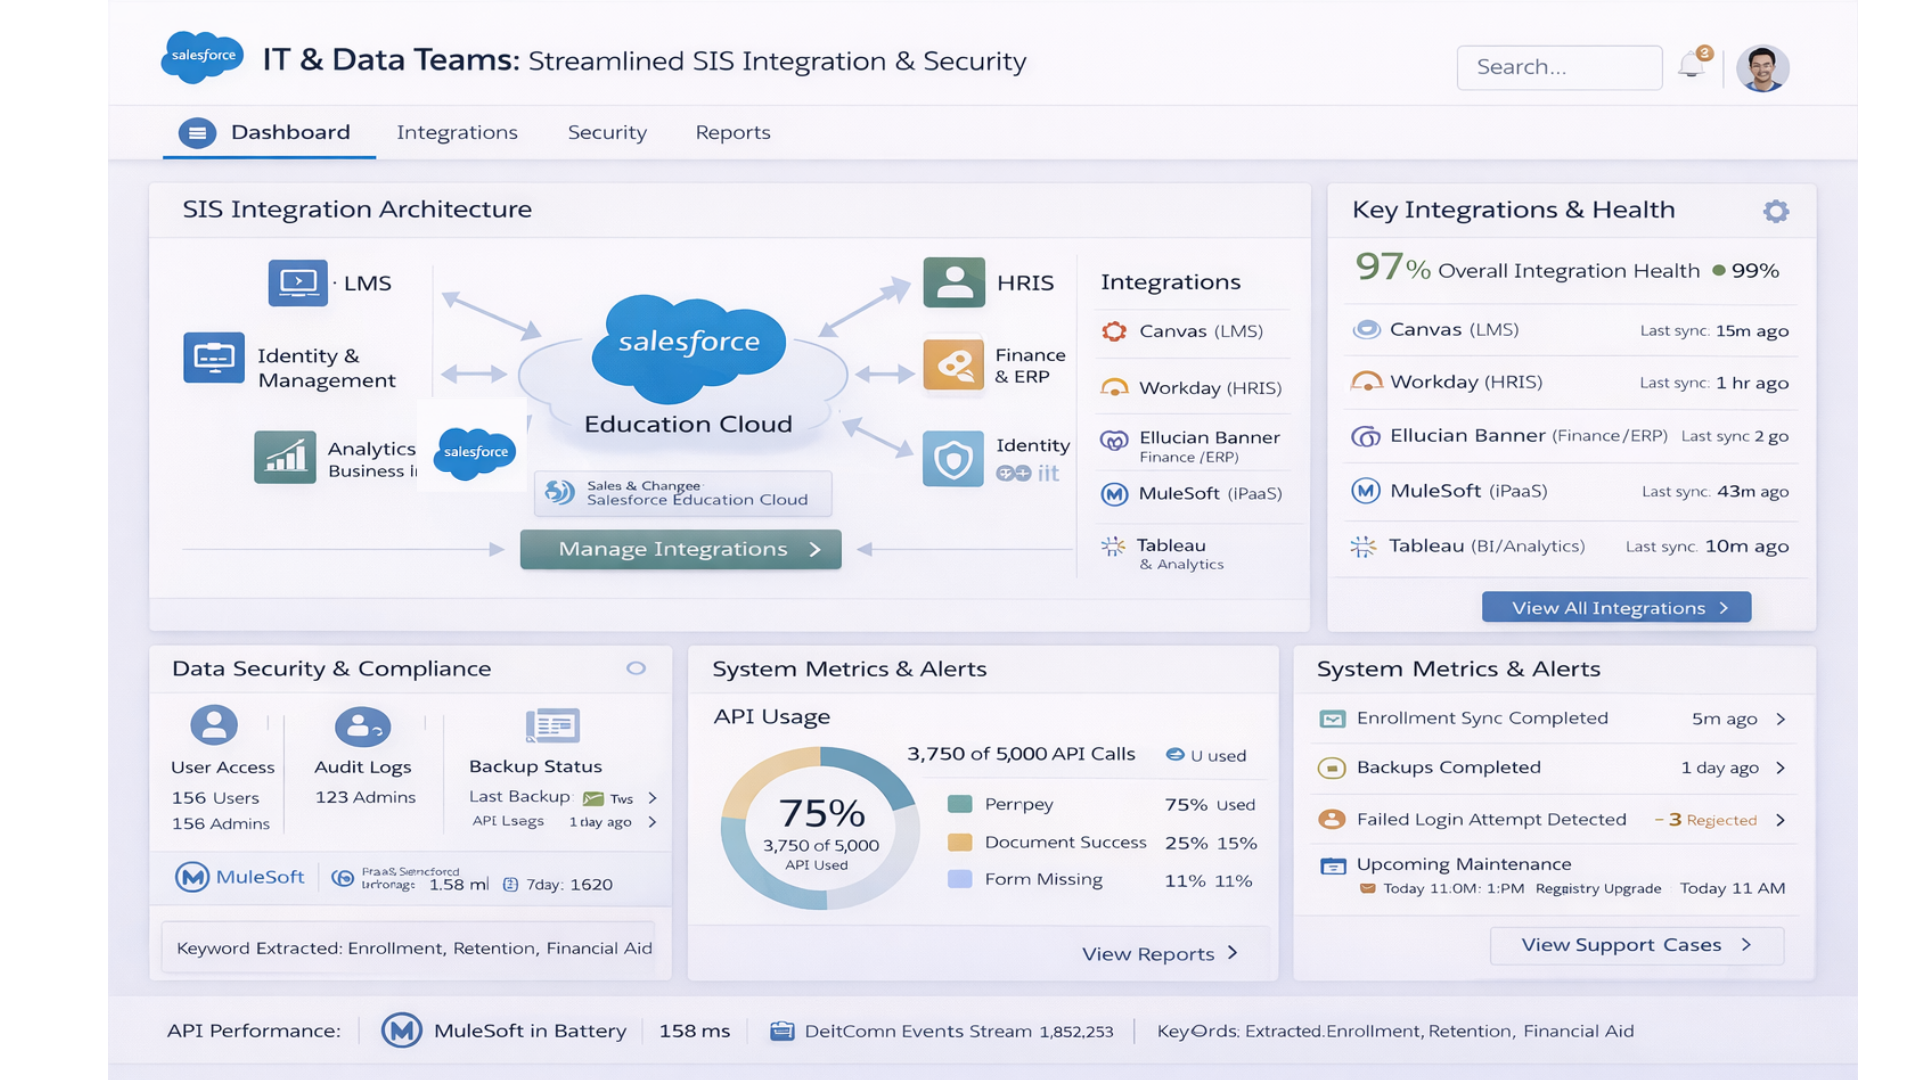Open the Identity shield icon in the architecture diagram
1920x1080 pixels.
pyautogui.click(x=953, y=459)
